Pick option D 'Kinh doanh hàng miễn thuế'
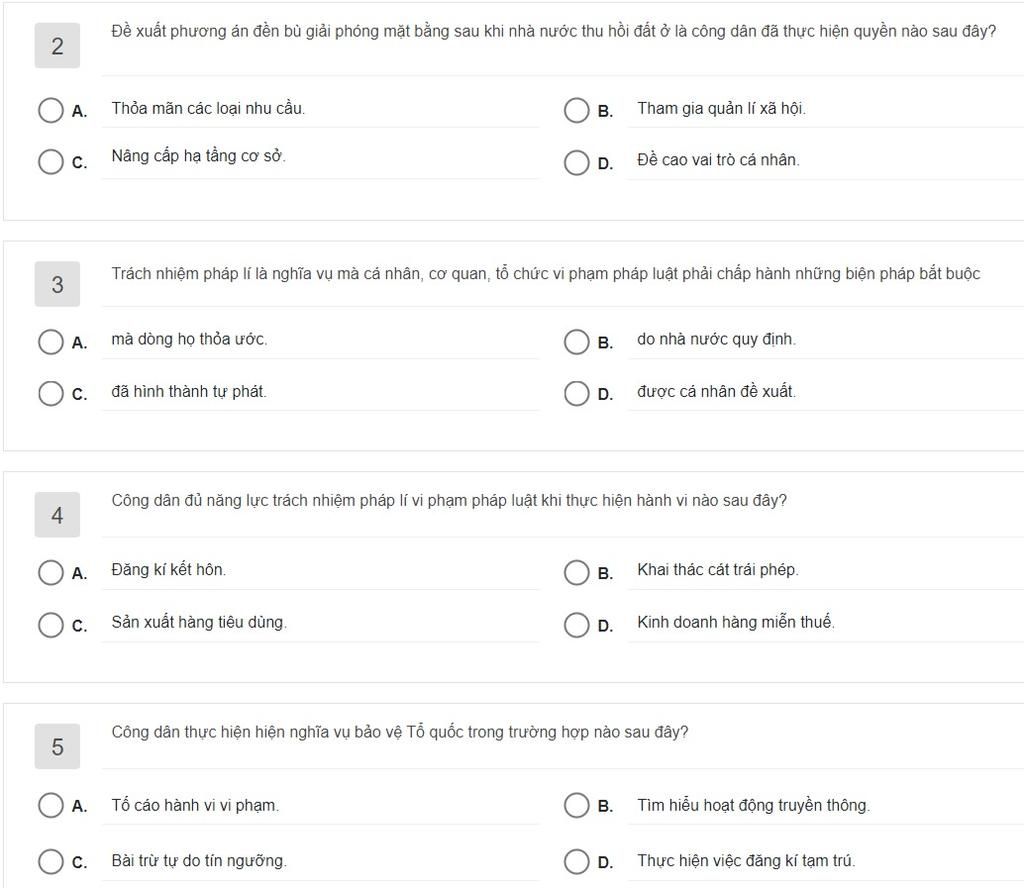Image resolution: width=1024 pixels, height=888 pixels. (576, 625)
